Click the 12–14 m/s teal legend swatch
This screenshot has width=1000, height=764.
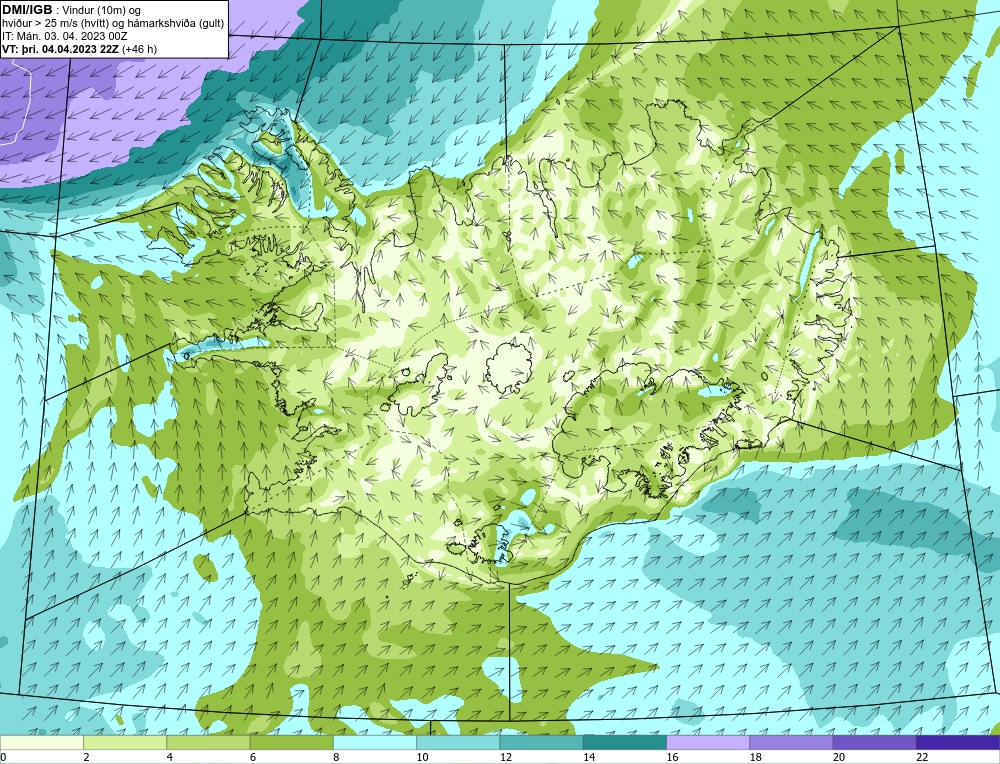(541, 743)
